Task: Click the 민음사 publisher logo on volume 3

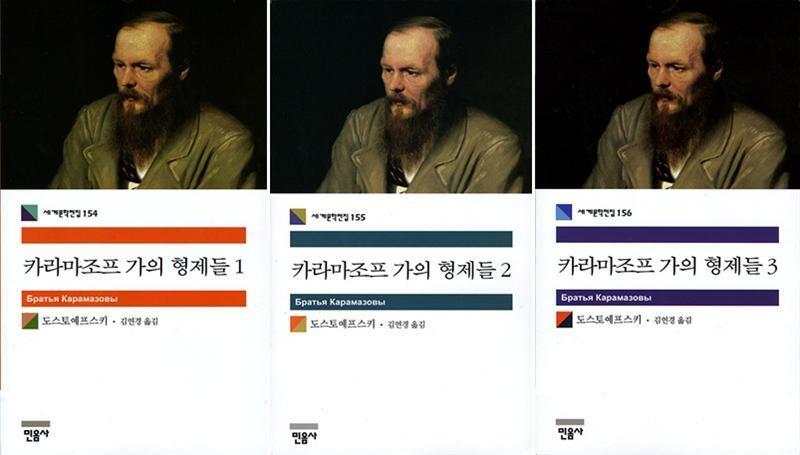Action: click(570, 429)
